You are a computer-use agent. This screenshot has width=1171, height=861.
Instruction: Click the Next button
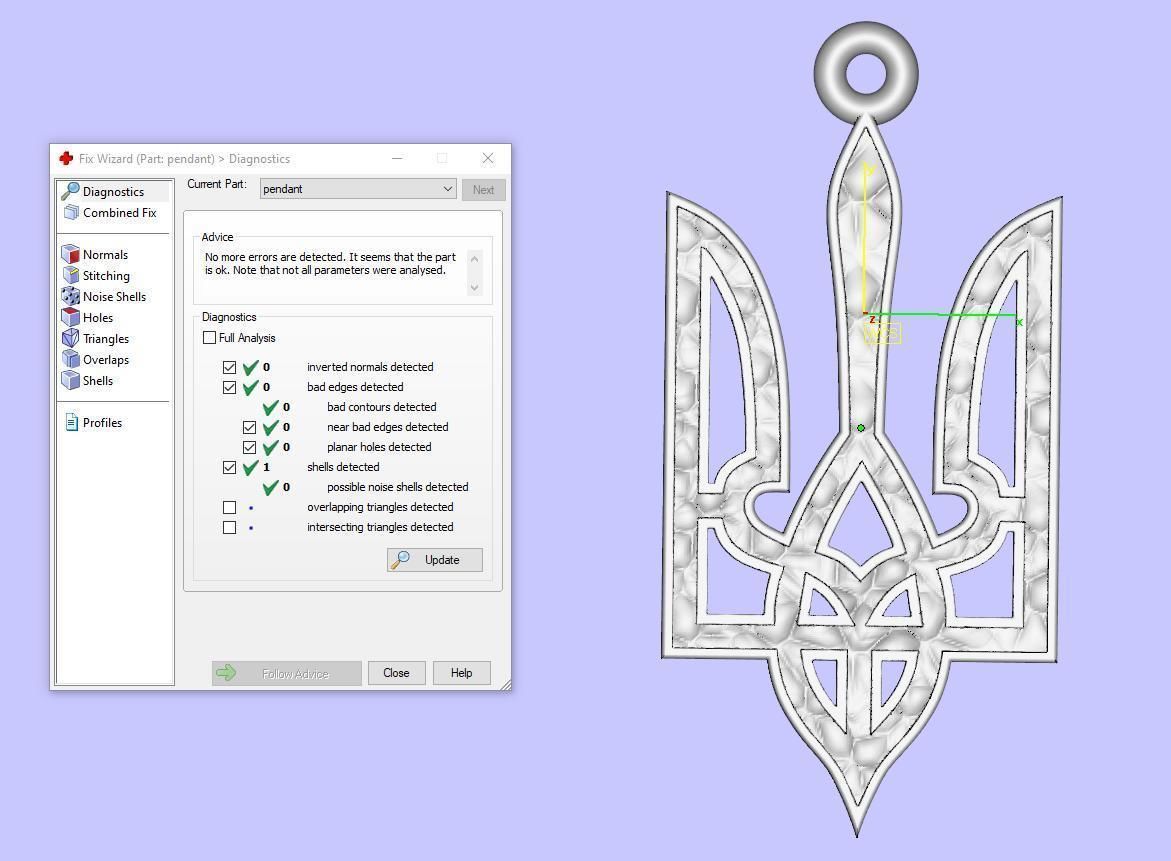pyautogui.click(x=483, y=190)
